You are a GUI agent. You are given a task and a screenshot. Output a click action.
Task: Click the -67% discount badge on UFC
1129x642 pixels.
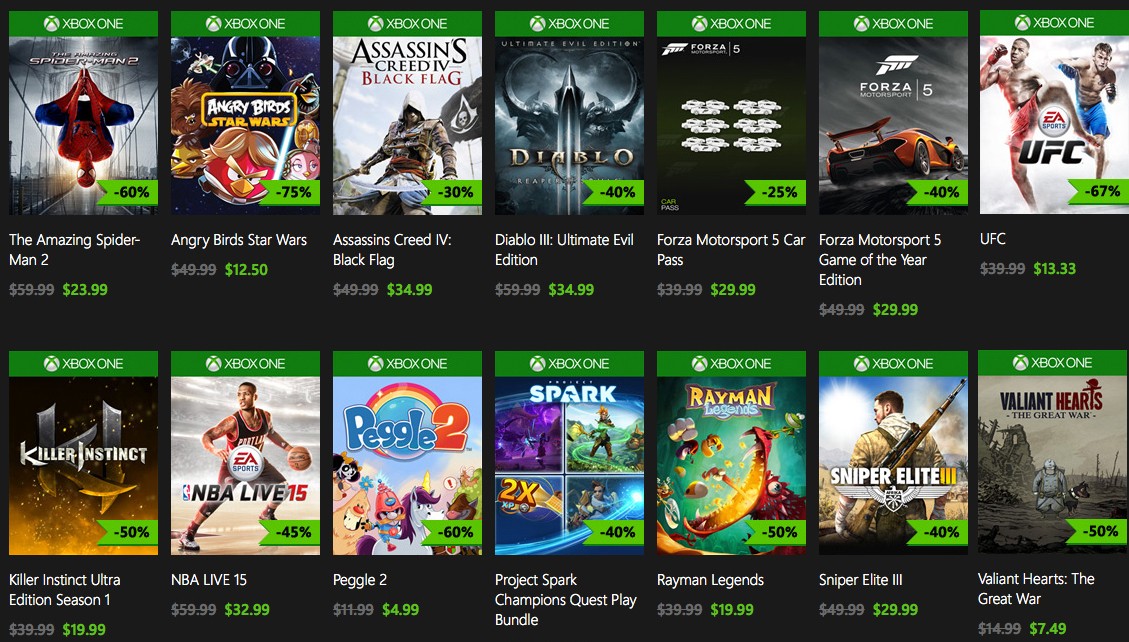1100,191
